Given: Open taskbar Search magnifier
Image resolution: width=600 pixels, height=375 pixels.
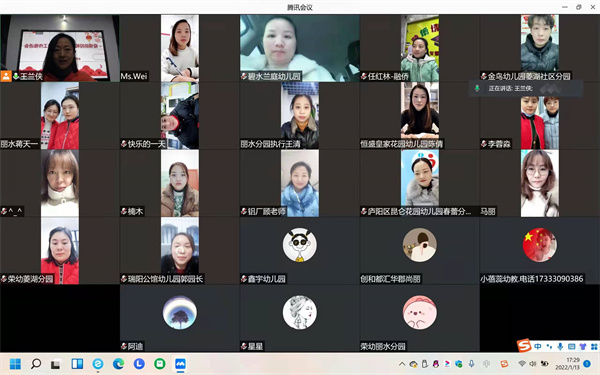Looking at the screenshot, I should coord(36,364).
